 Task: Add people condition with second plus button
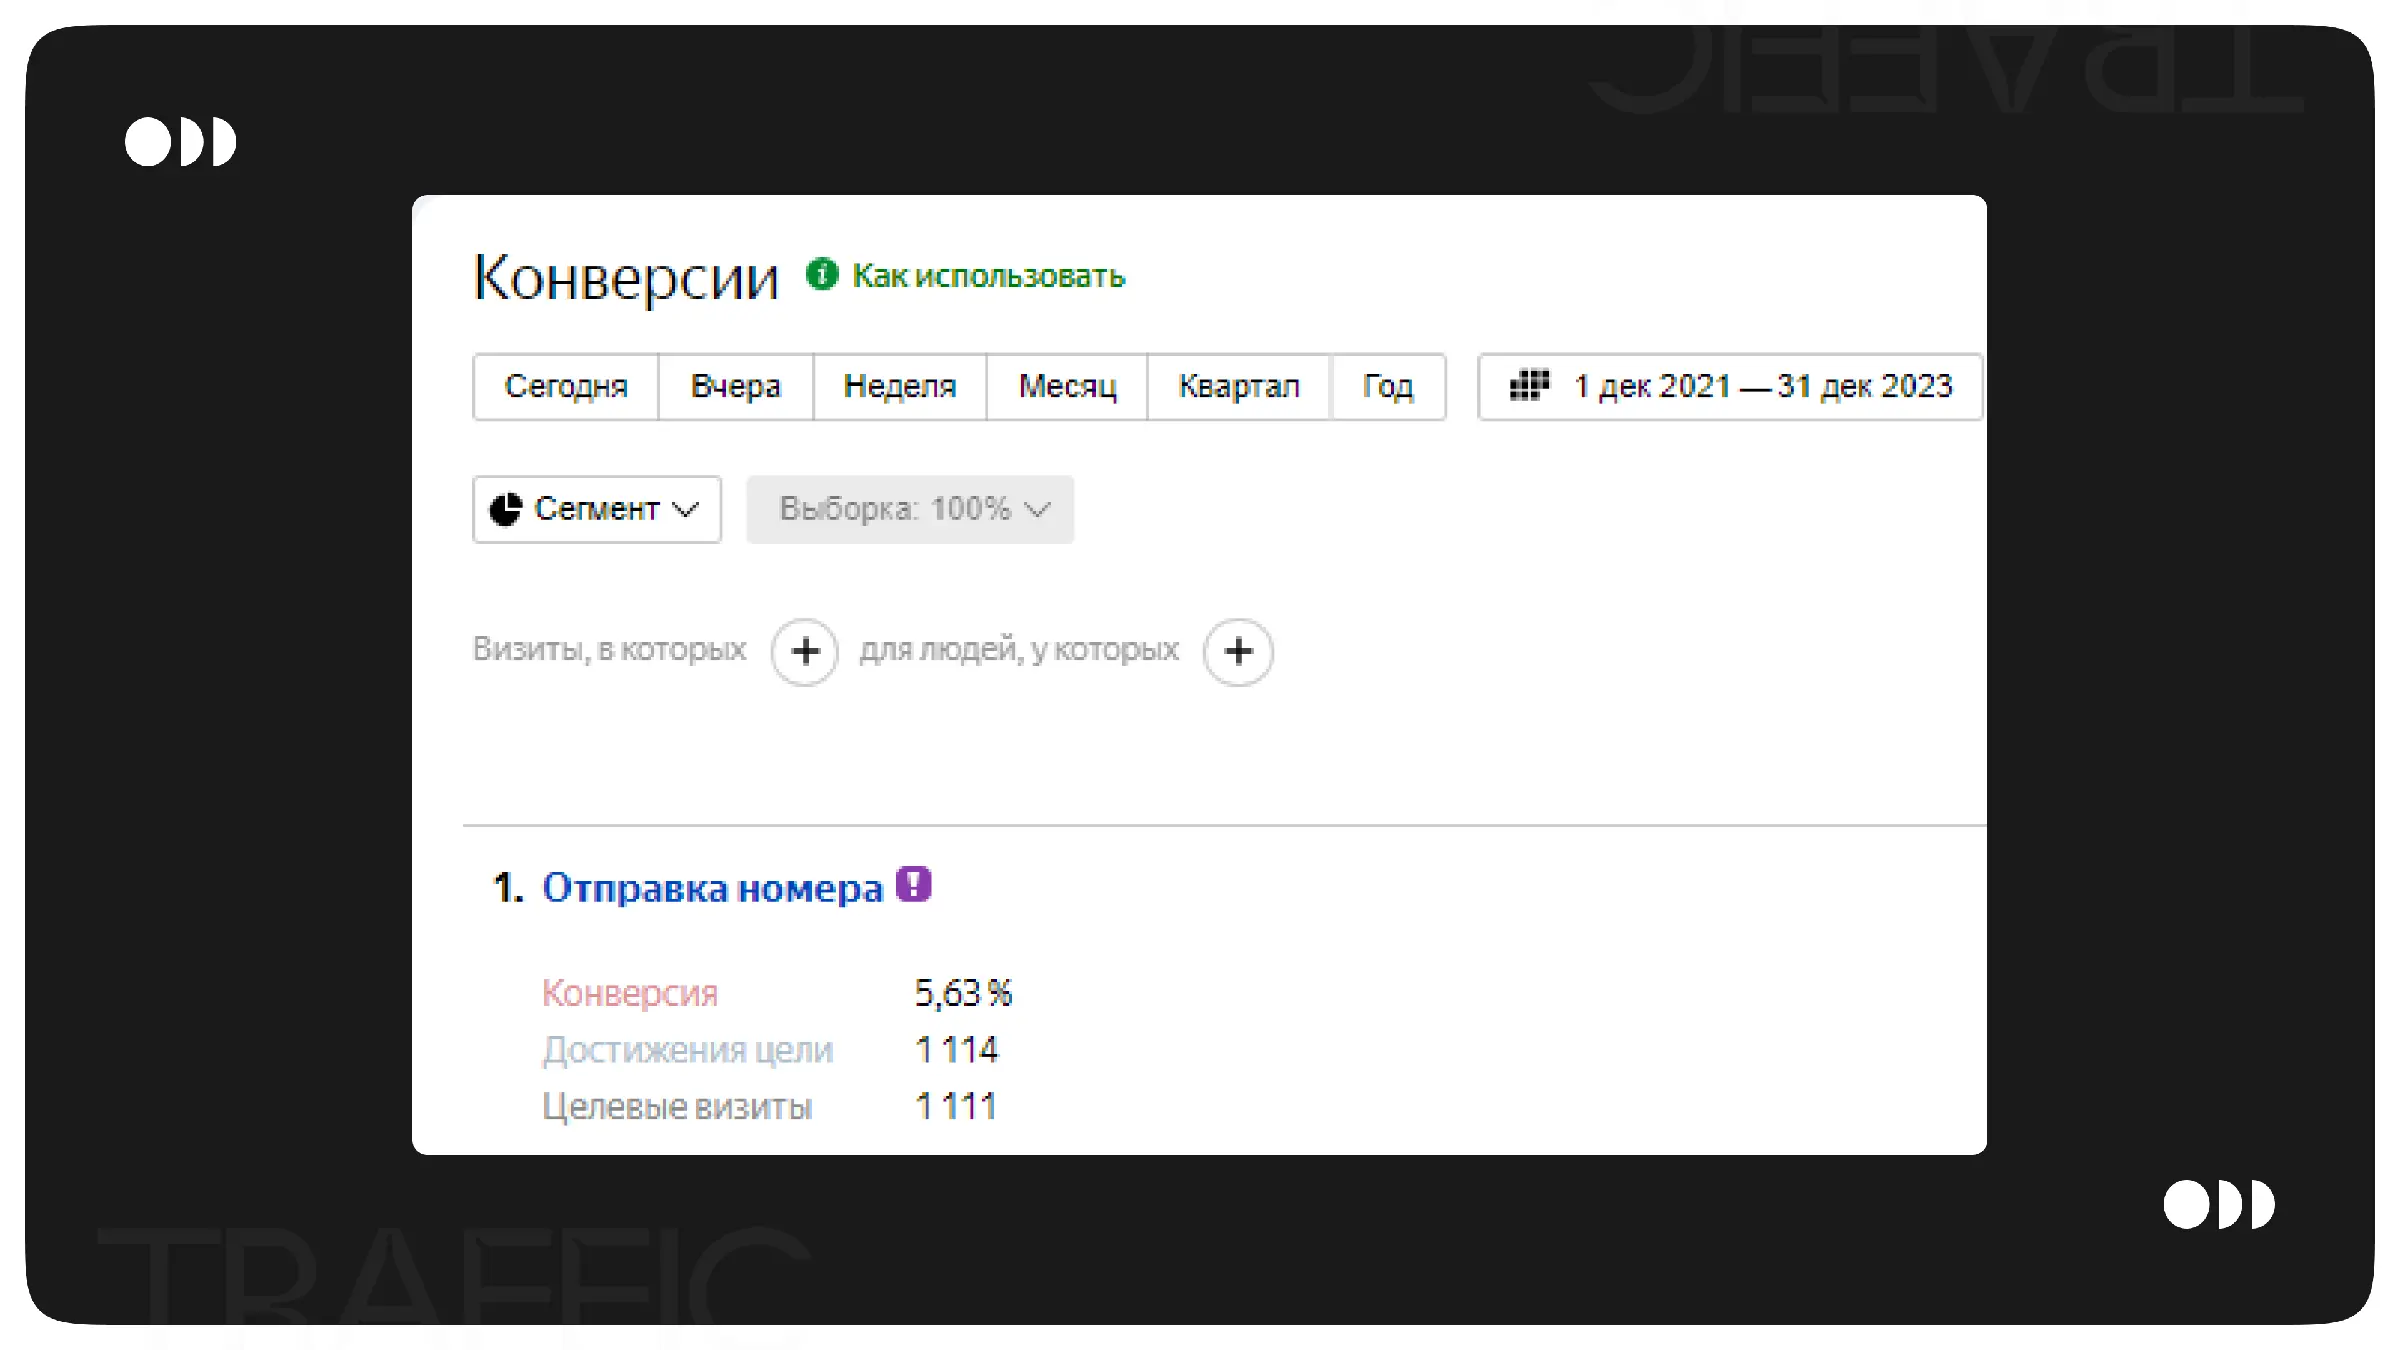pyautogui.click(x=1238, y=652)
